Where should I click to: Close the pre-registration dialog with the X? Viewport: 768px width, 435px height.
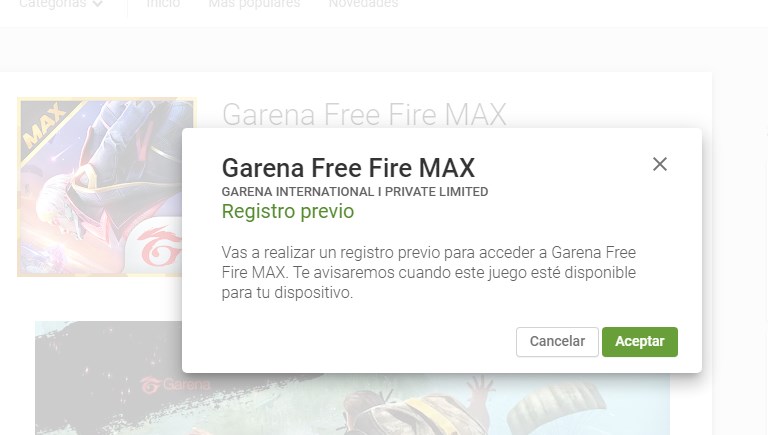tap(660, 164)
